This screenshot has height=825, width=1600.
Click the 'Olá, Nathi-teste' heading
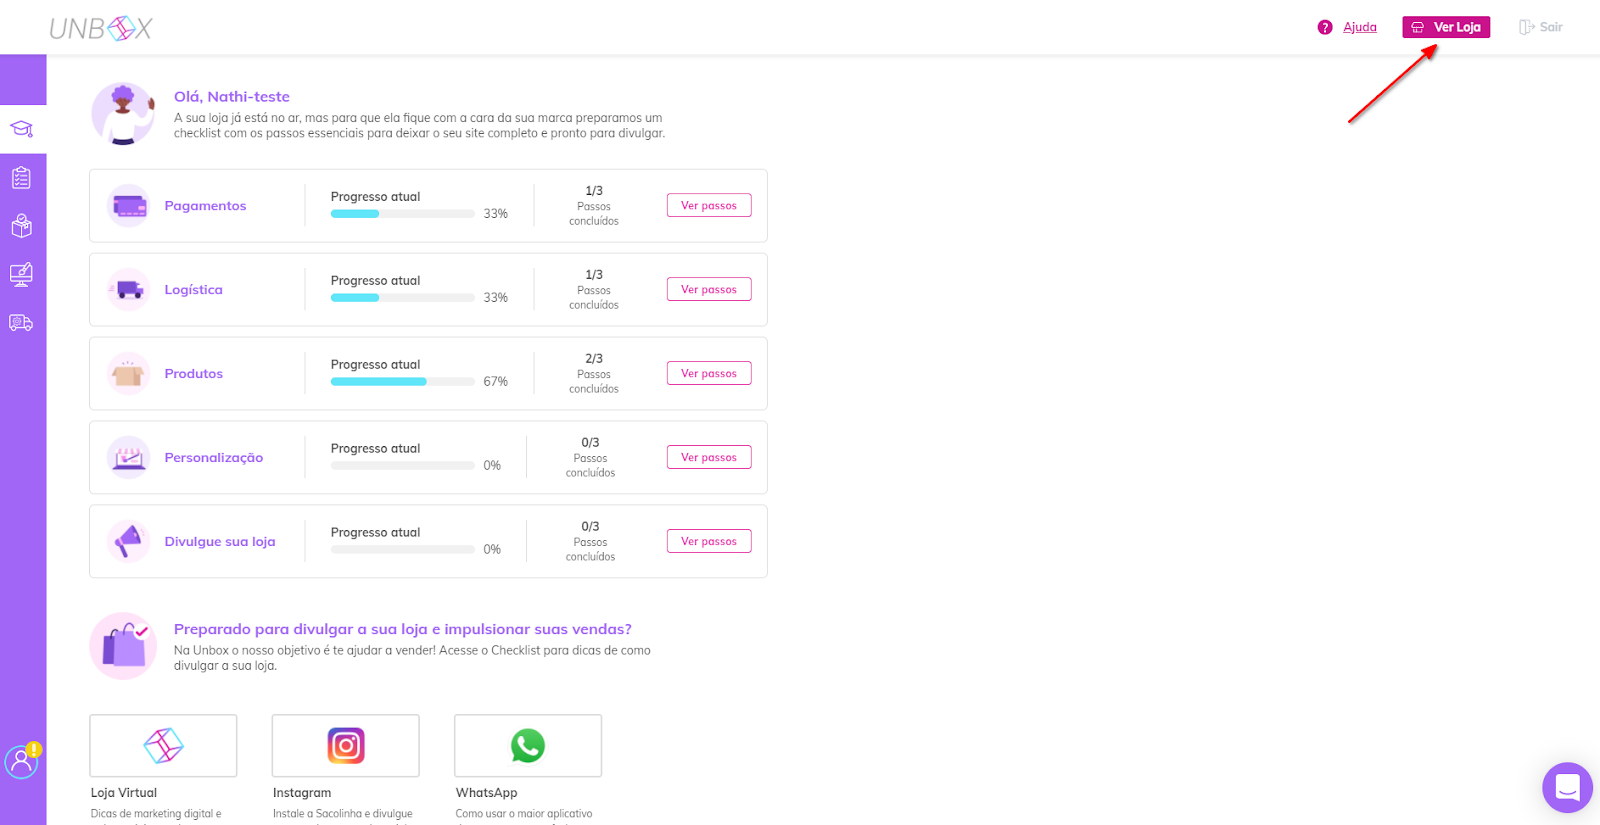(232, 97)
